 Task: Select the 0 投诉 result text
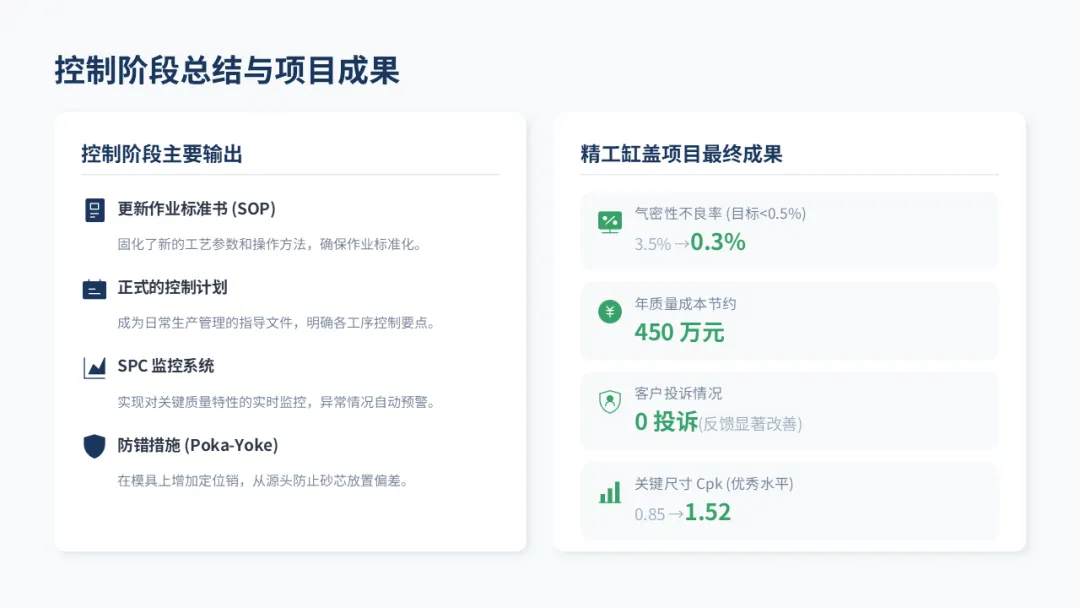coord(666,421)
